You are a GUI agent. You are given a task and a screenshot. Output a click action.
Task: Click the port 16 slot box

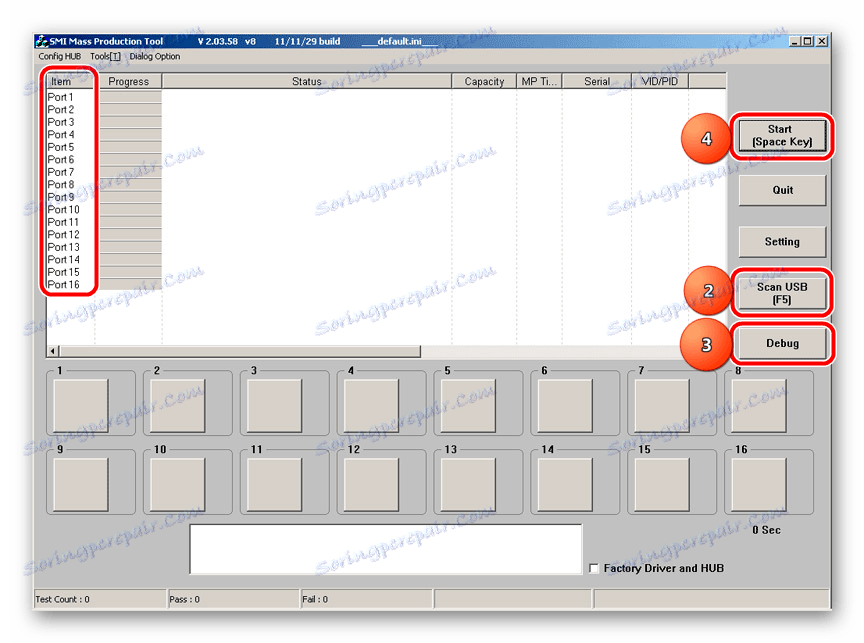[x=759, y=484]
